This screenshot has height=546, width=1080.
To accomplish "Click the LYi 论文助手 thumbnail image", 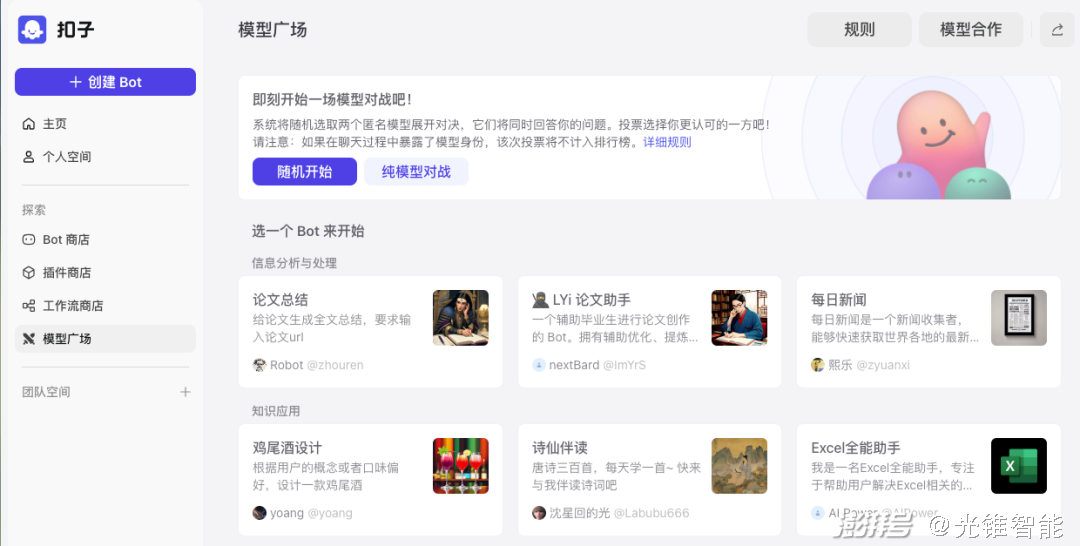I will coord(739,317).
